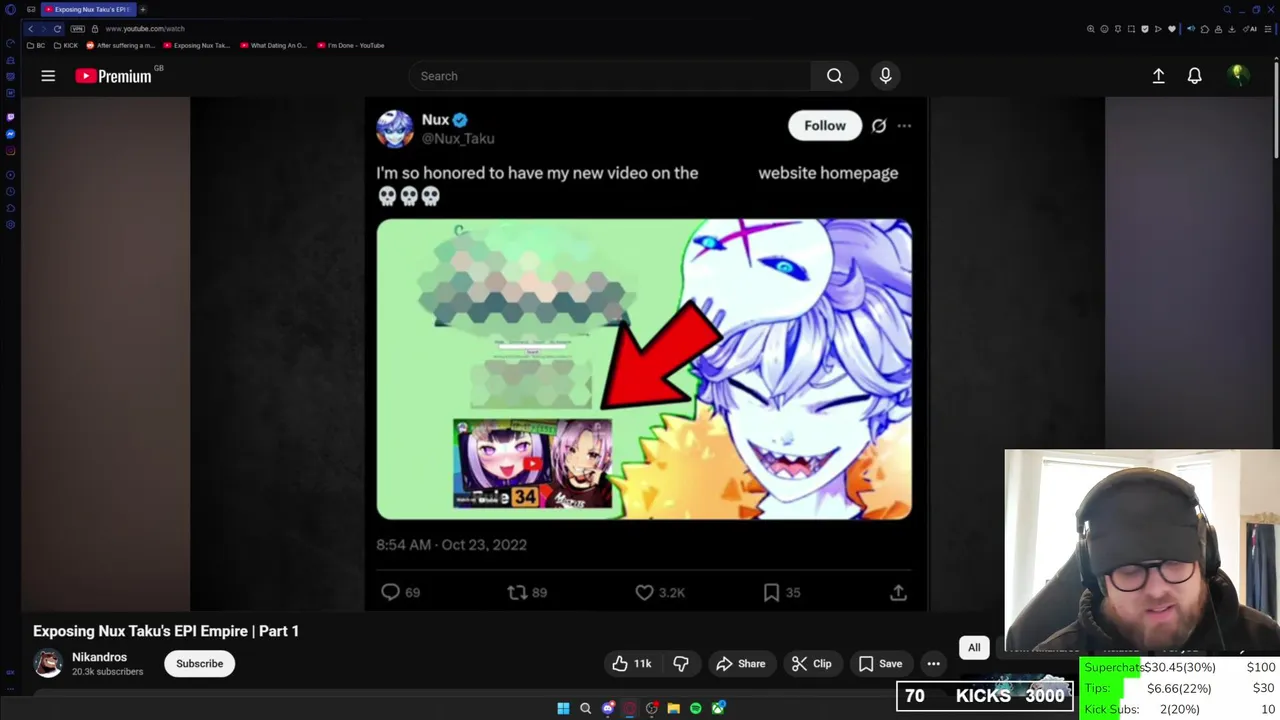Click the search magnifier button
This screenshot has height=720, width=1280.
pyautogui.click(x=835, y=76)
